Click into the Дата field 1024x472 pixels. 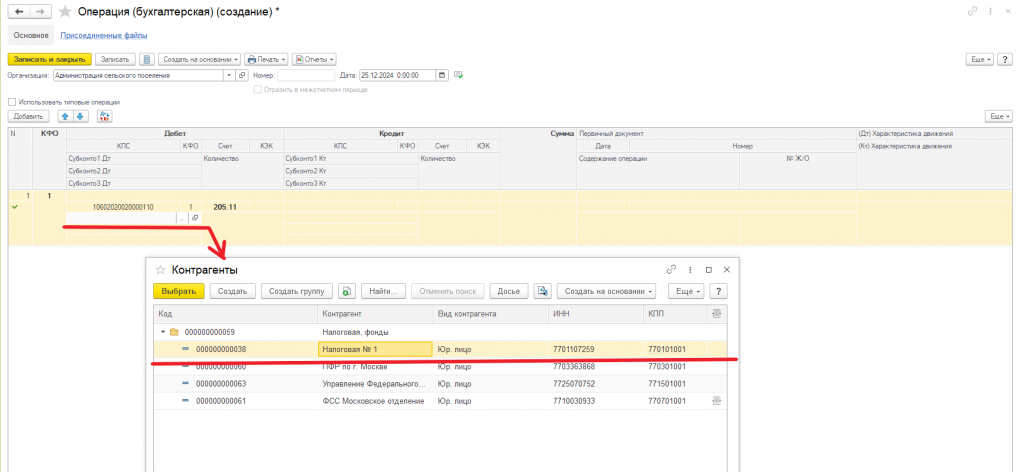[397, 75]
